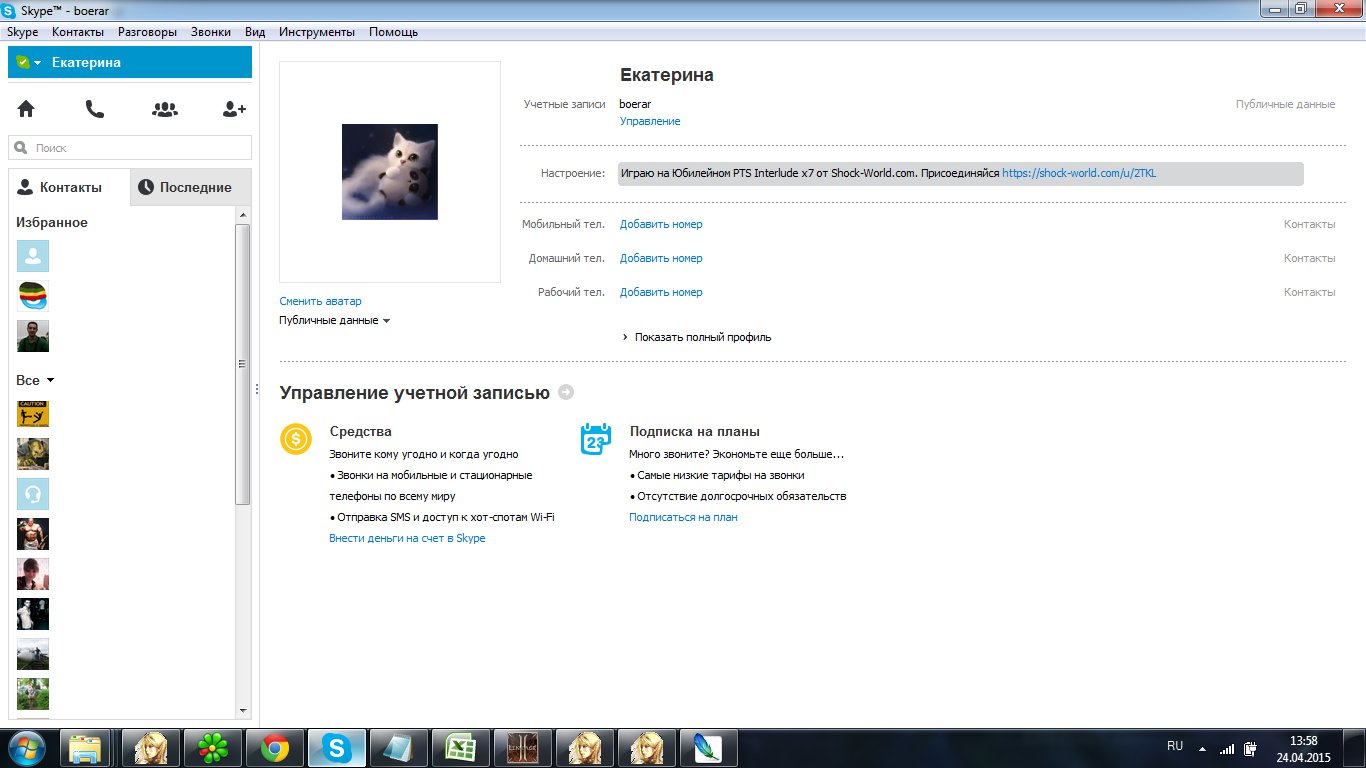Open Контакты visibility for home phone
Screen dimensions: 1366x768
coord(1309,258)
